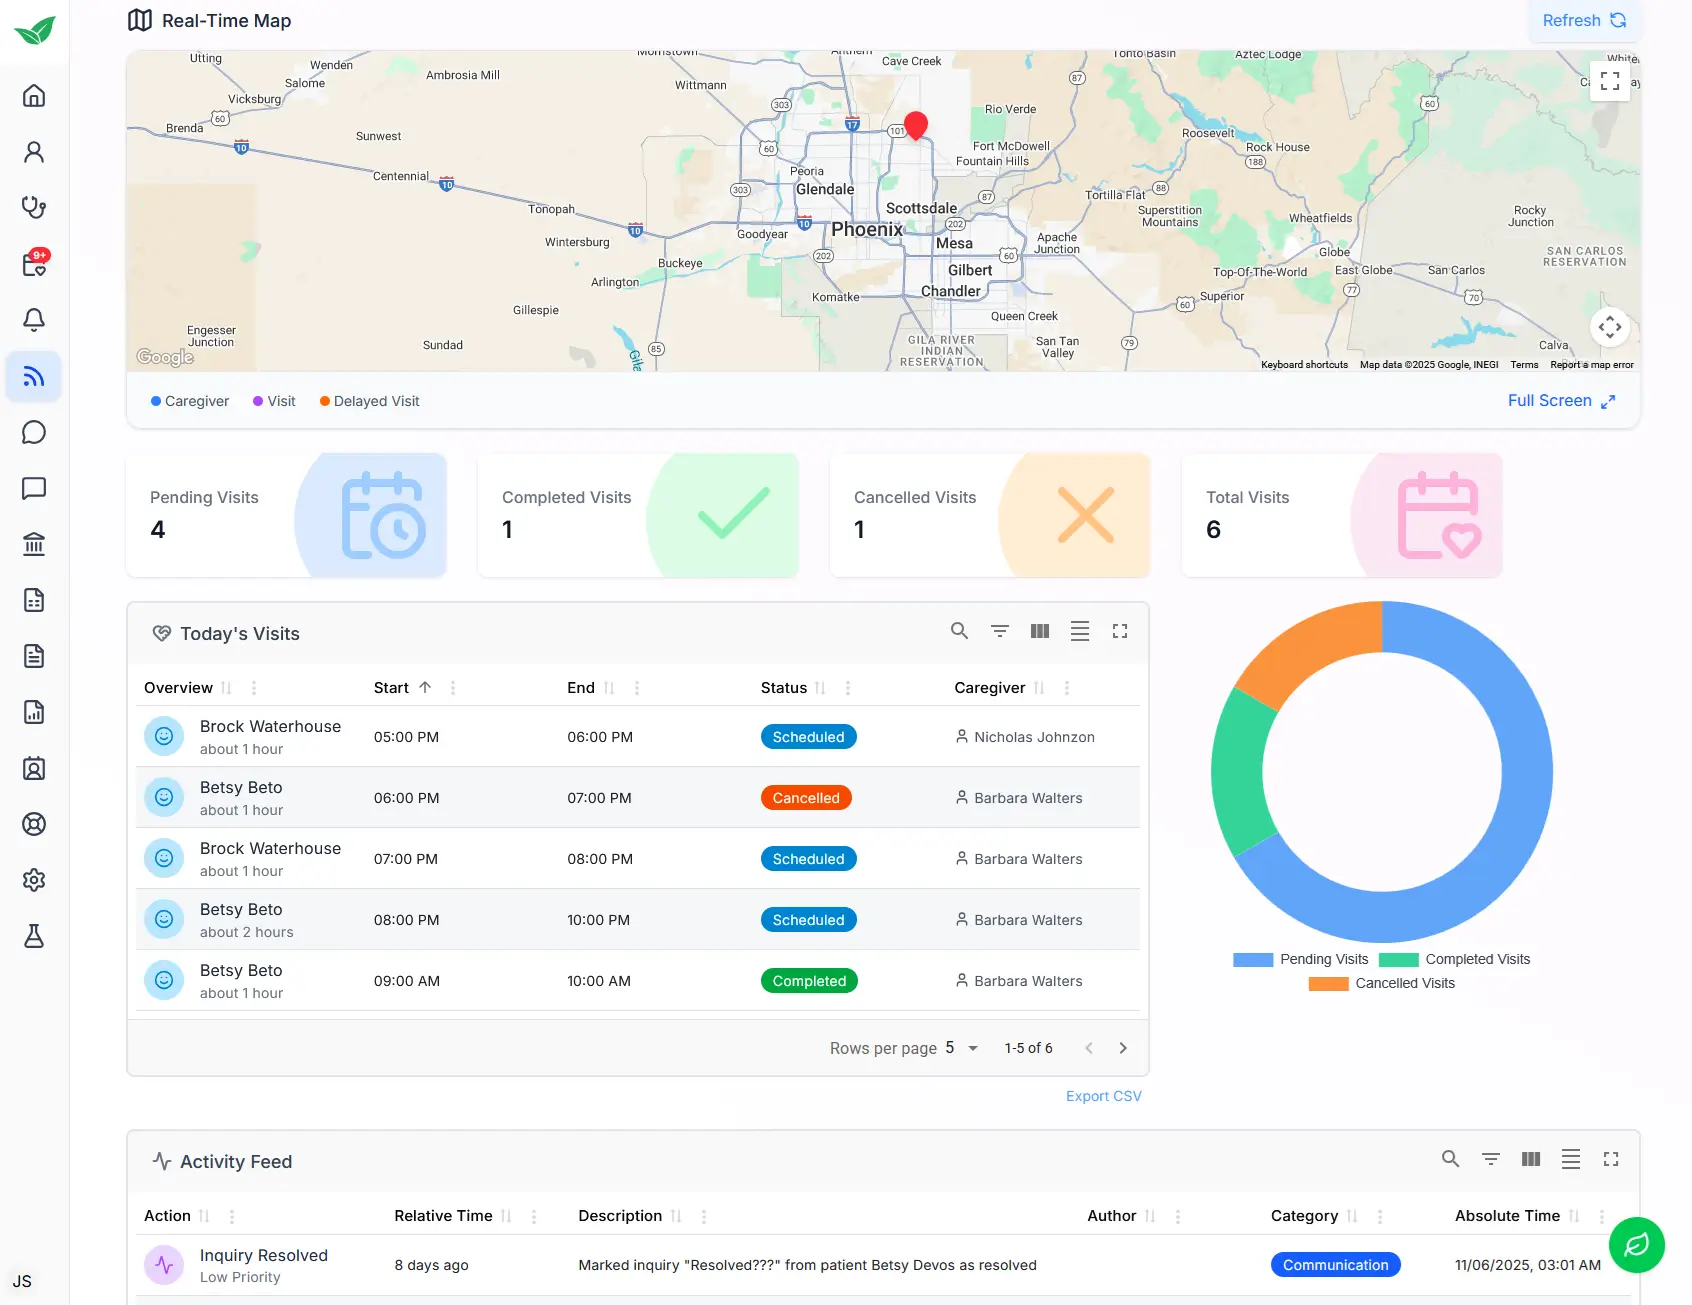1692x1305 pixels.
Task: Toggle descending sort on Start column
Action: (x=424, y=687)
